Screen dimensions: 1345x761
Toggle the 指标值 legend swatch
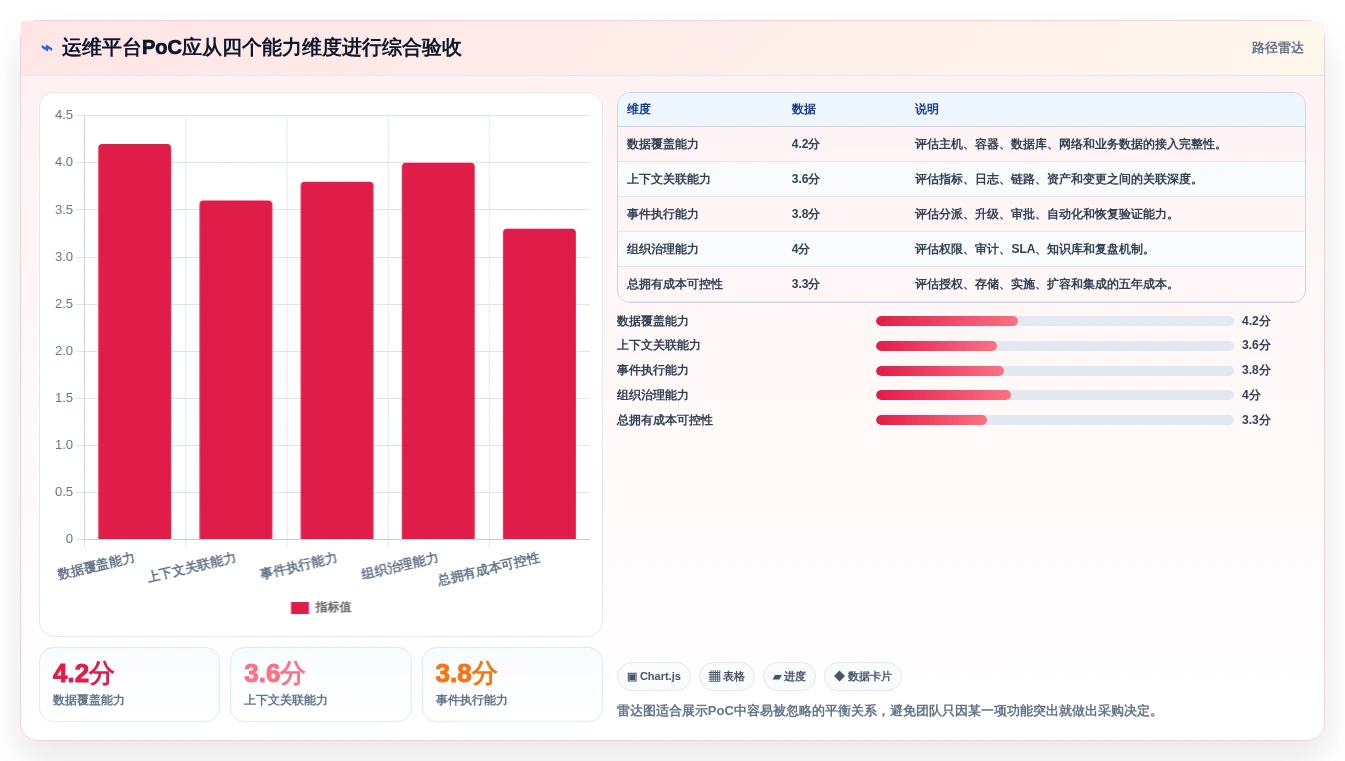(299, 607)
